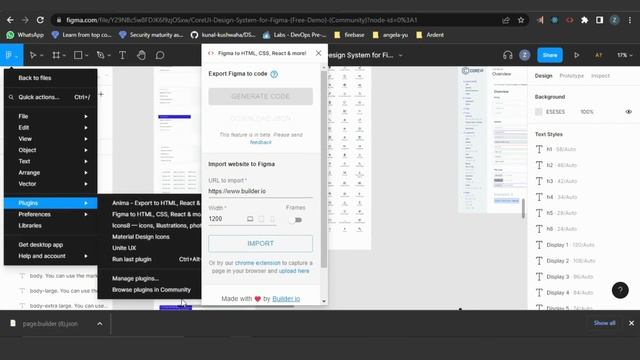640x360 pixels.
Task: Select the Move tool
Action: (x=33, y=55)
